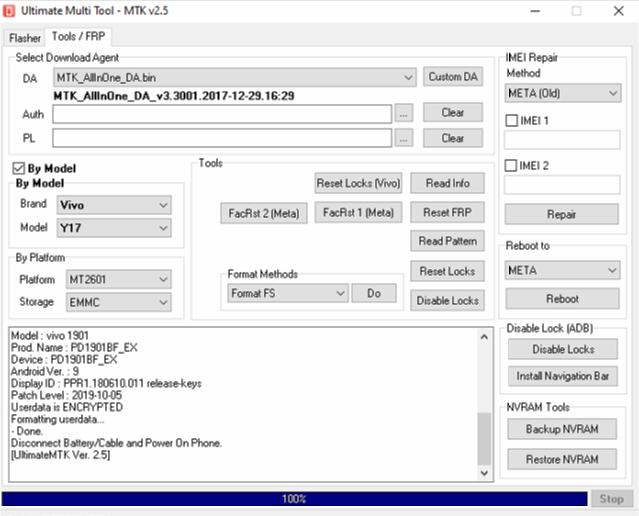Click the IMEI 2 input field

pos(562,185)
